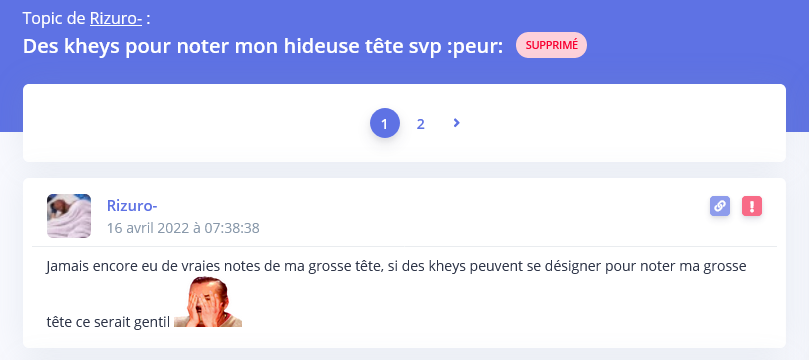This screenshot has height=360, width=809.
Task: Copy the post permalink via chain icon
Action: pos(720,206)
